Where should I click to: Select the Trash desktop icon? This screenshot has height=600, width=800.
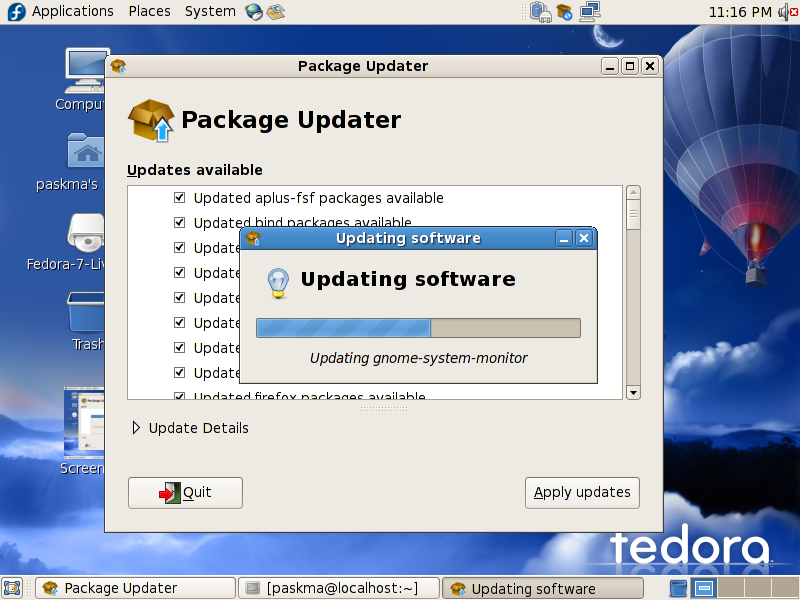coord(86,321)
